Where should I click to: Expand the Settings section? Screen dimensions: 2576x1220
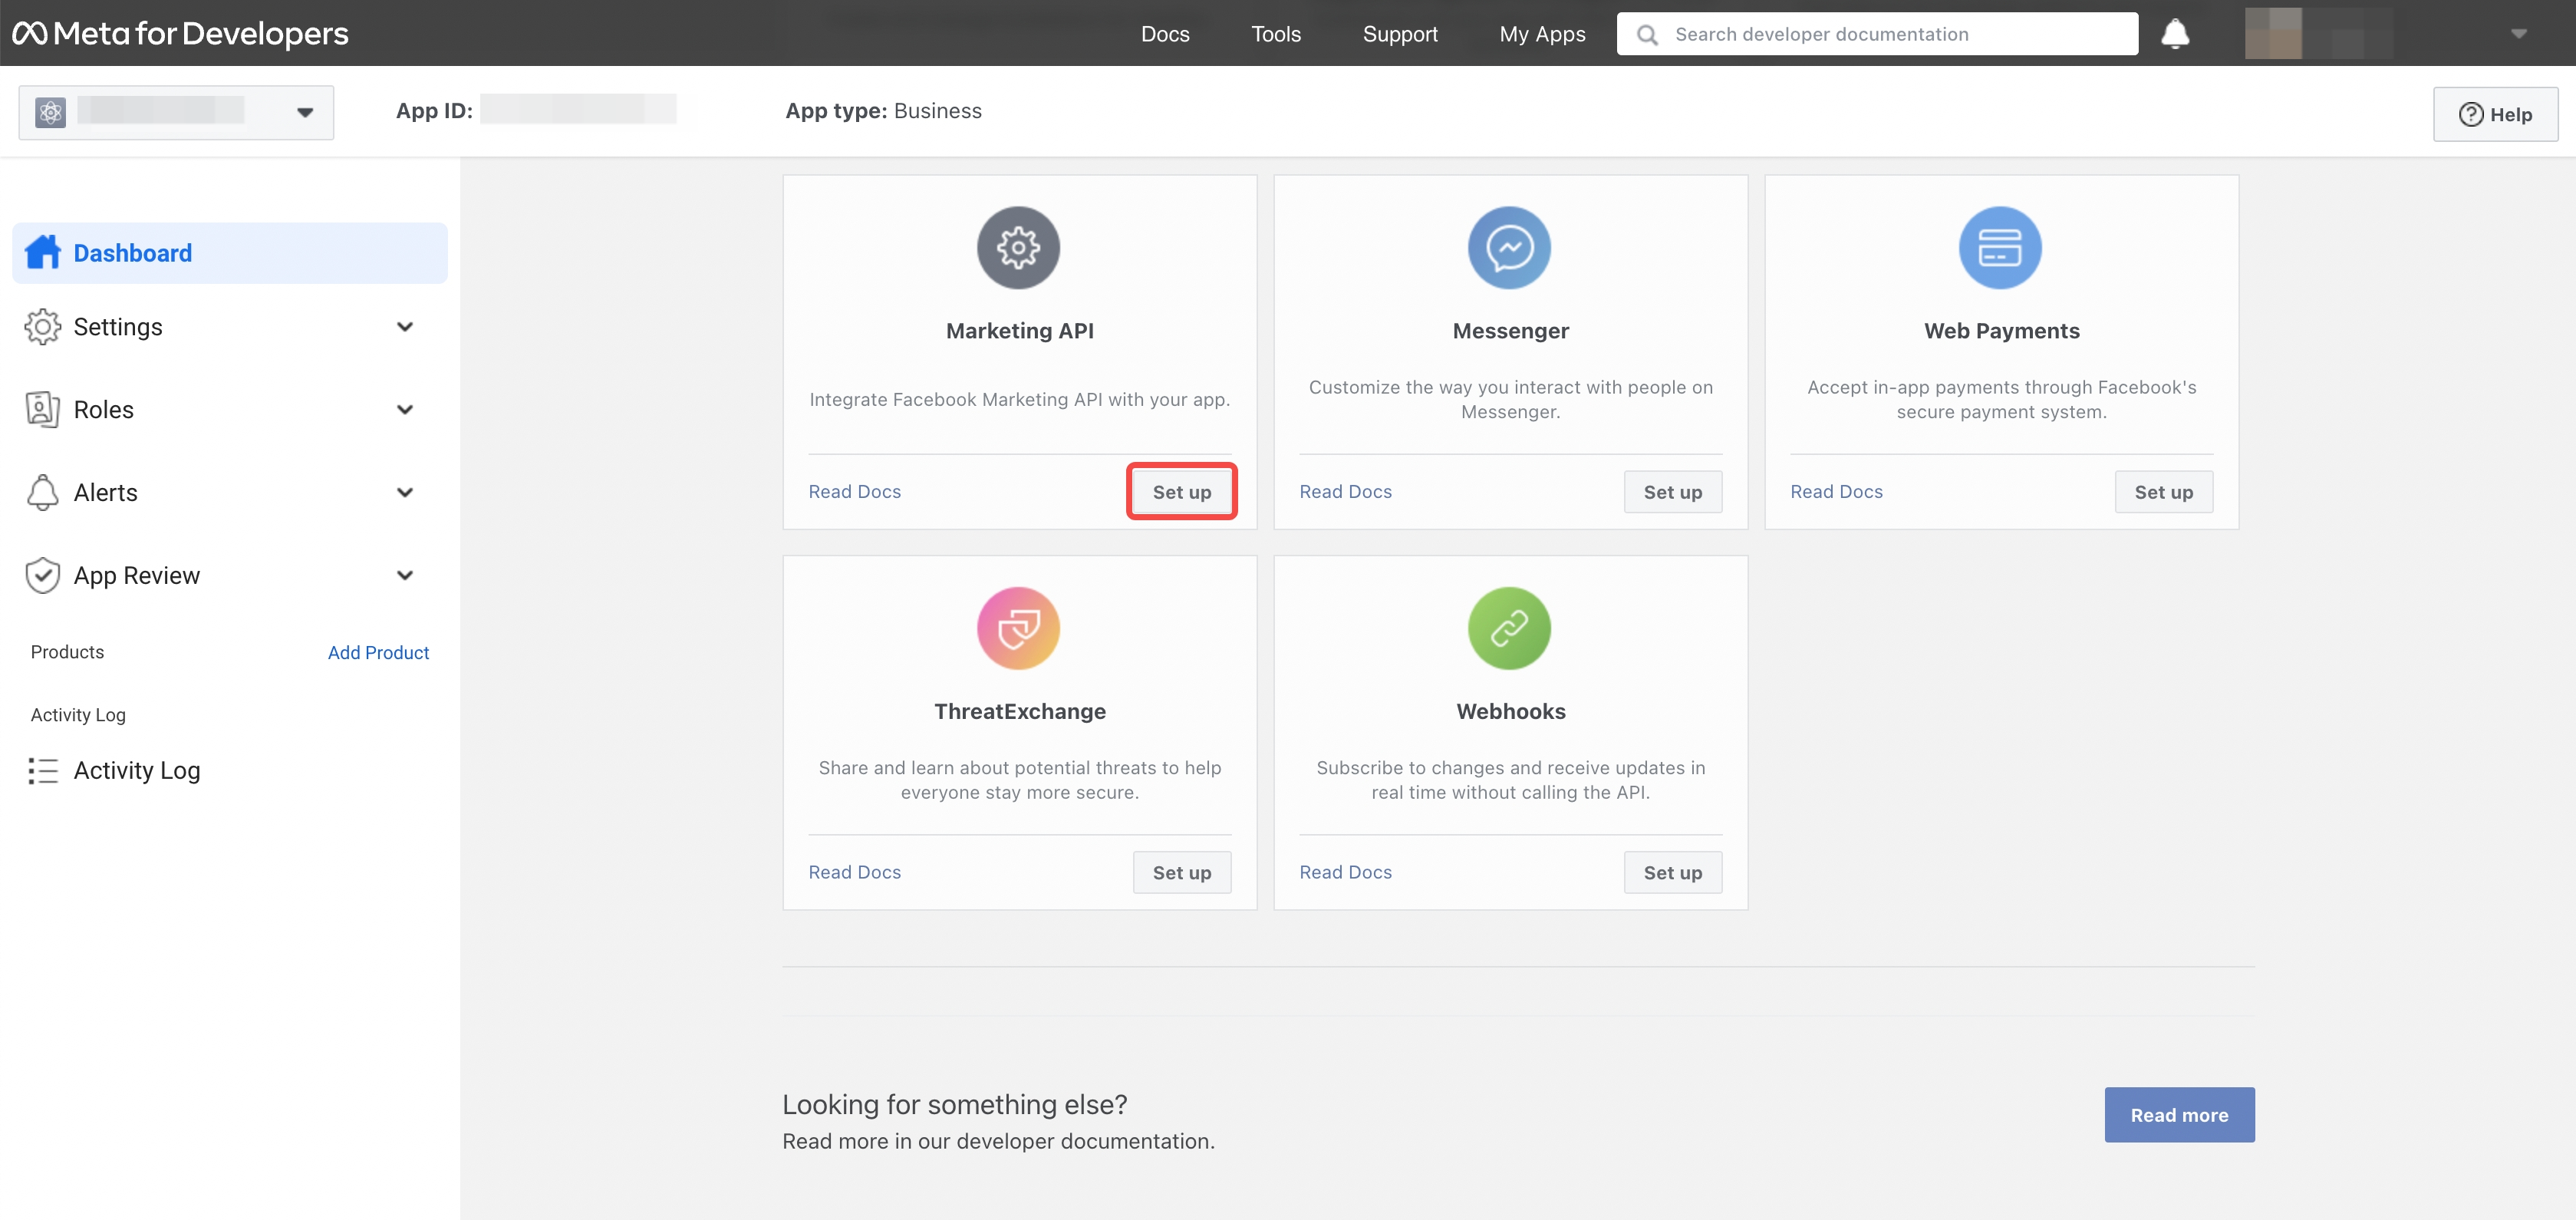[404, 326]
